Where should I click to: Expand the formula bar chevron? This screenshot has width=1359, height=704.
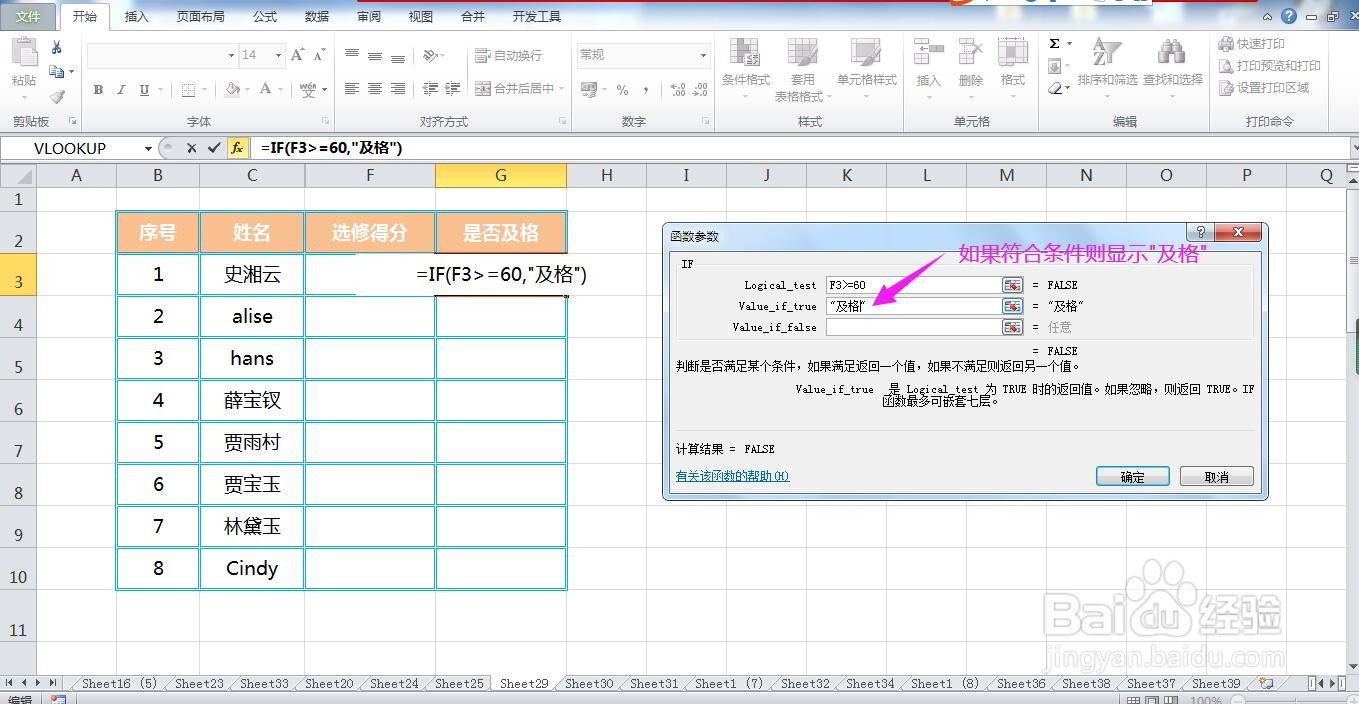tap(1353, 148)
